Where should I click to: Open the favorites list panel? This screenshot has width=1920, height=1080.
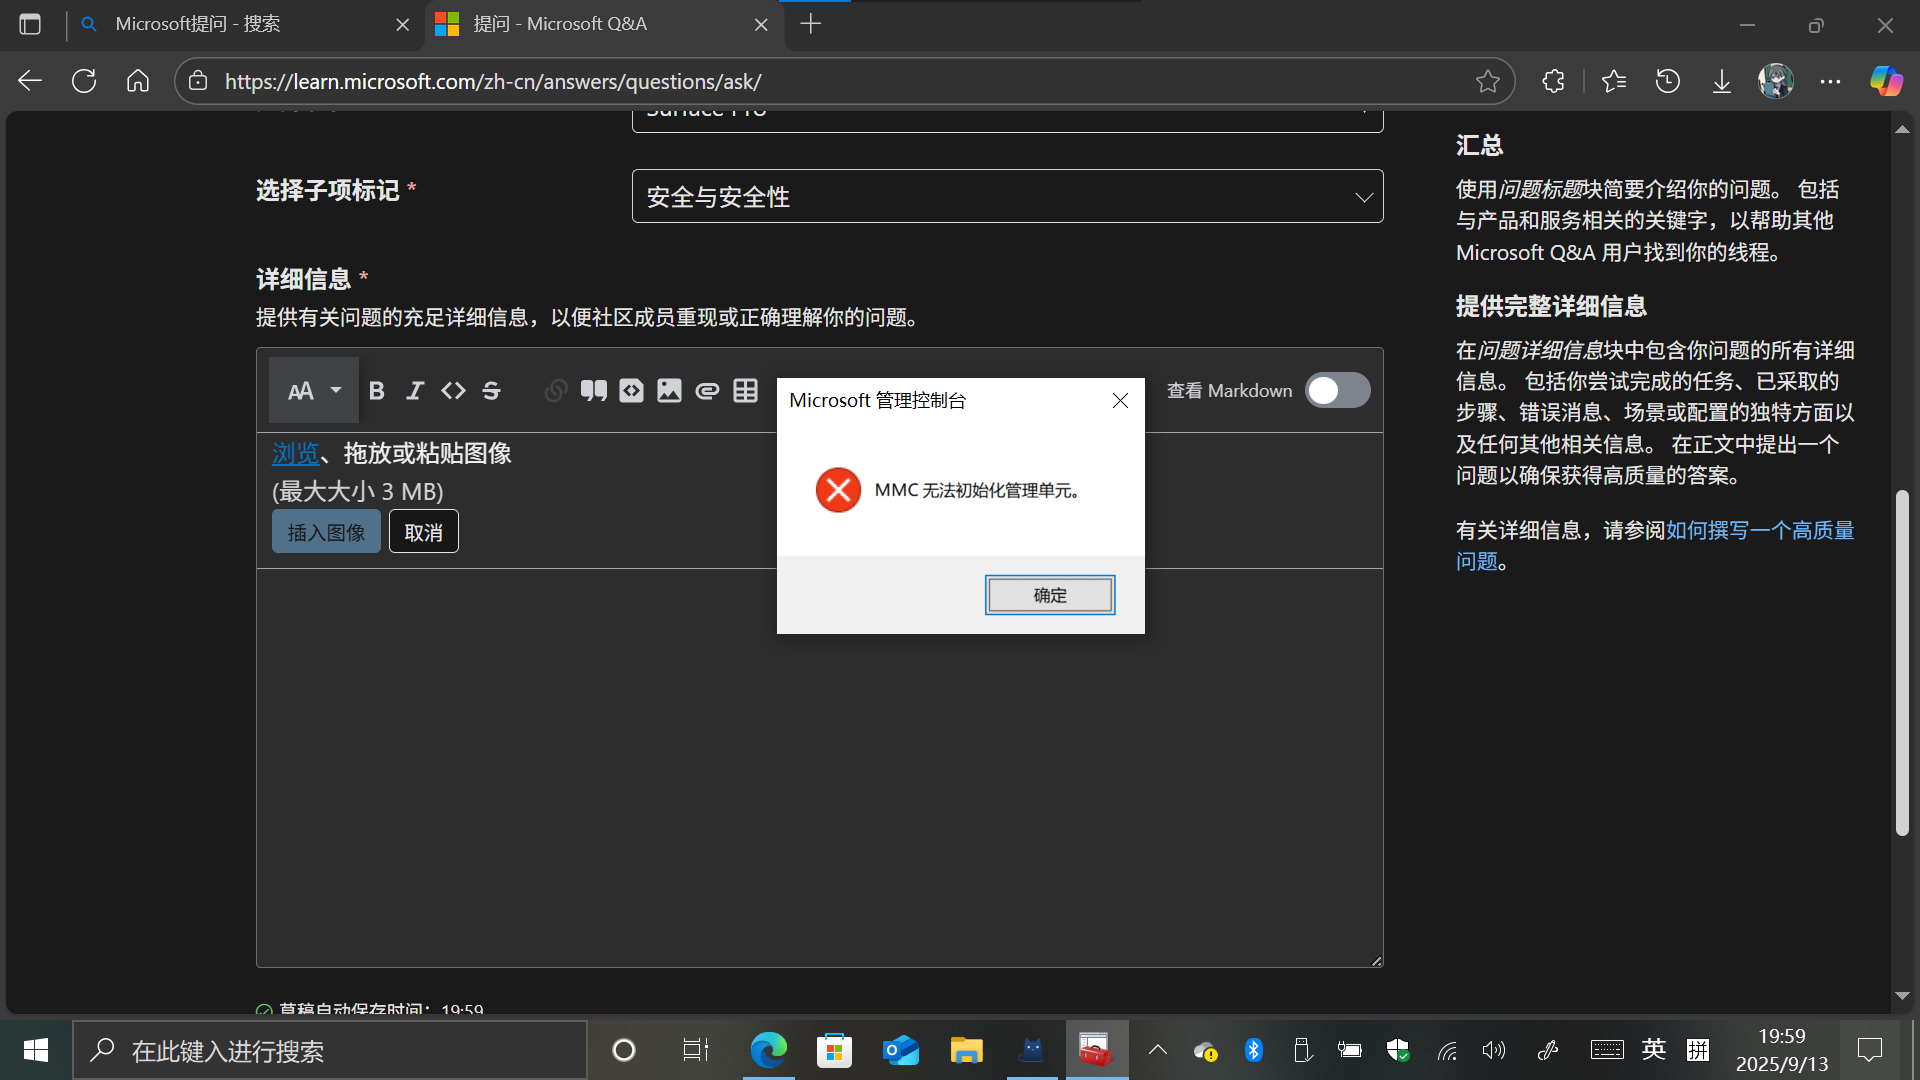(x=1614, y=81)
